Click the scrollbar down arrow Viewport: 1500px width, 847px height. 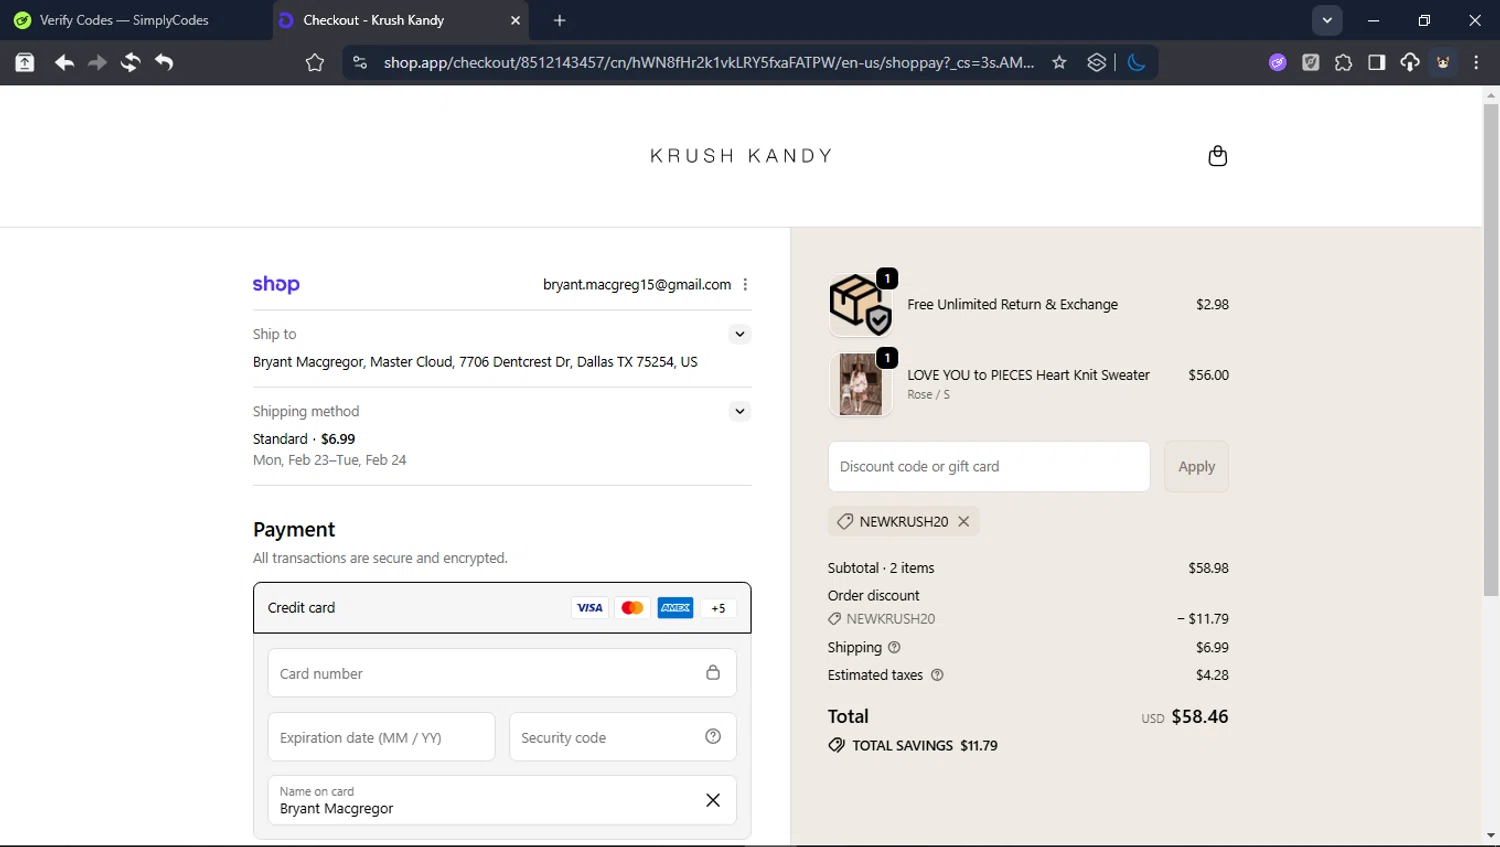1491,836
